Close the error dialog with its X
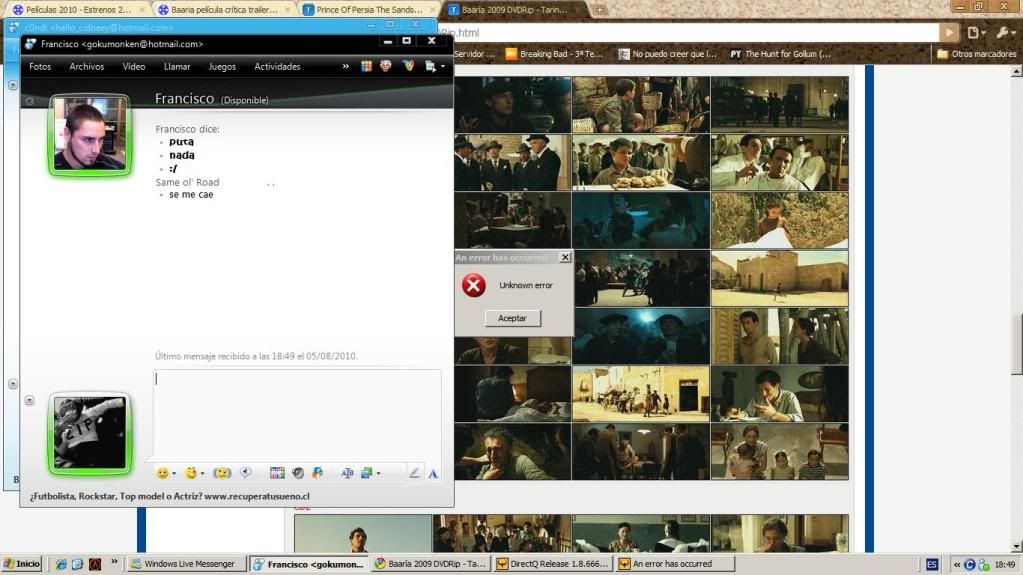The image size is (1023, 575). 565,257
